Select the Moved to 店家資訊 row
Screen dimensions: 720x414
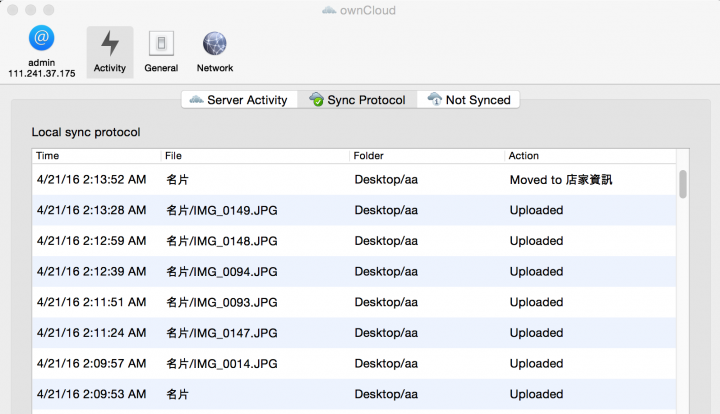tap(354, 179)
